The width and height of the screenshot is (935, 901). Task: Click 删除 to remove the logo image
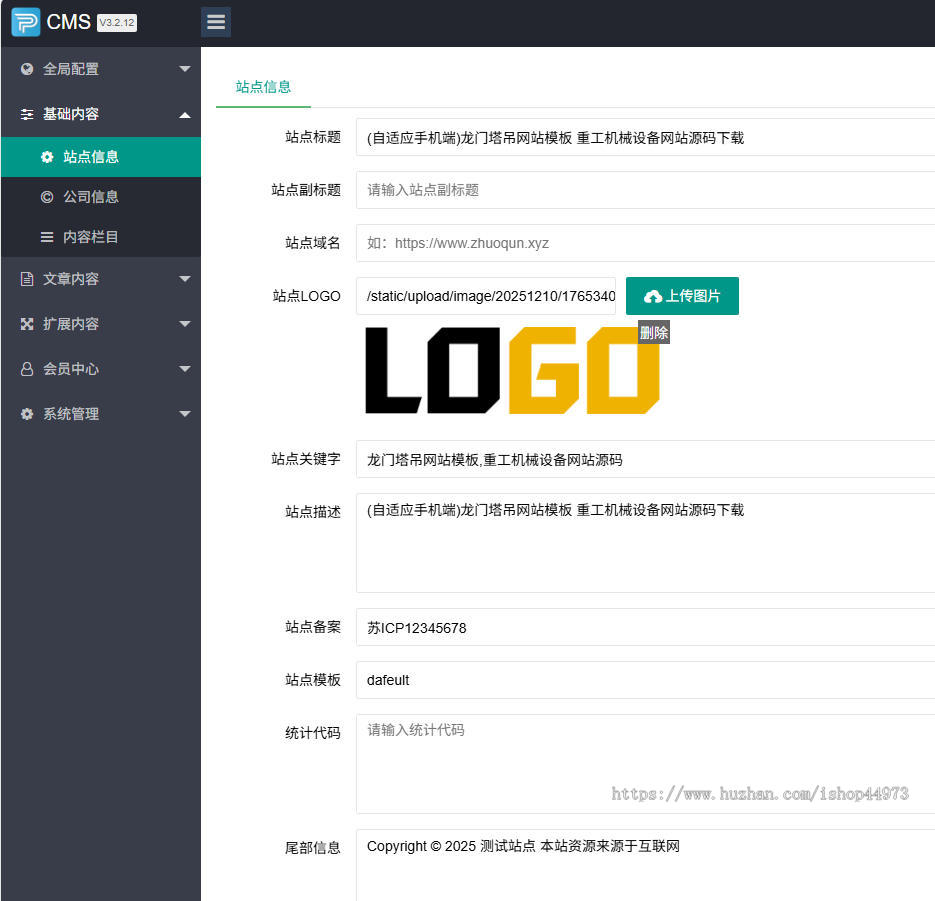pos(654,333)
